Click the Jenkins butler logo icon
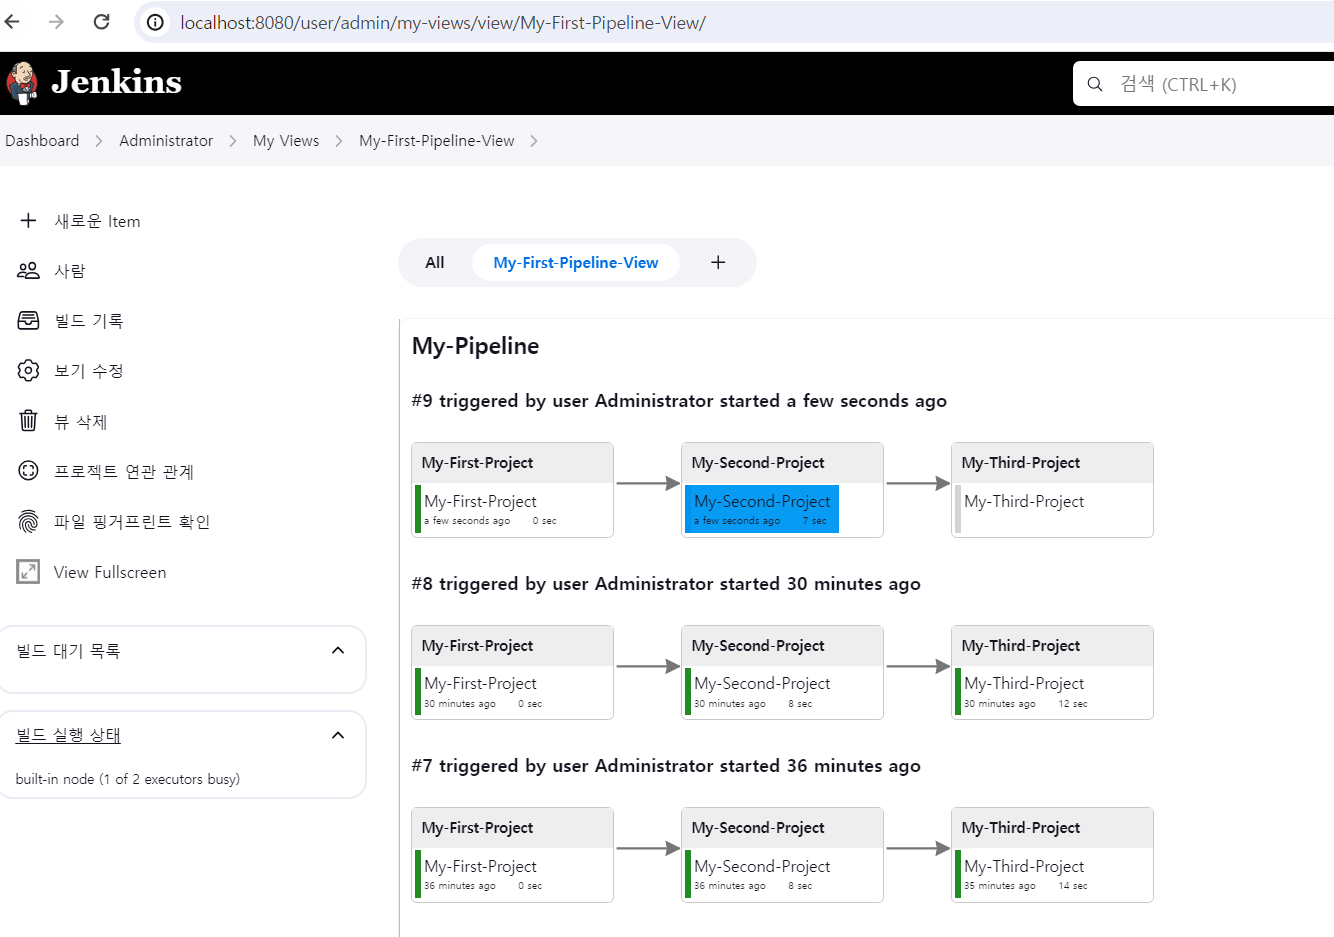 tap(22, 83)
